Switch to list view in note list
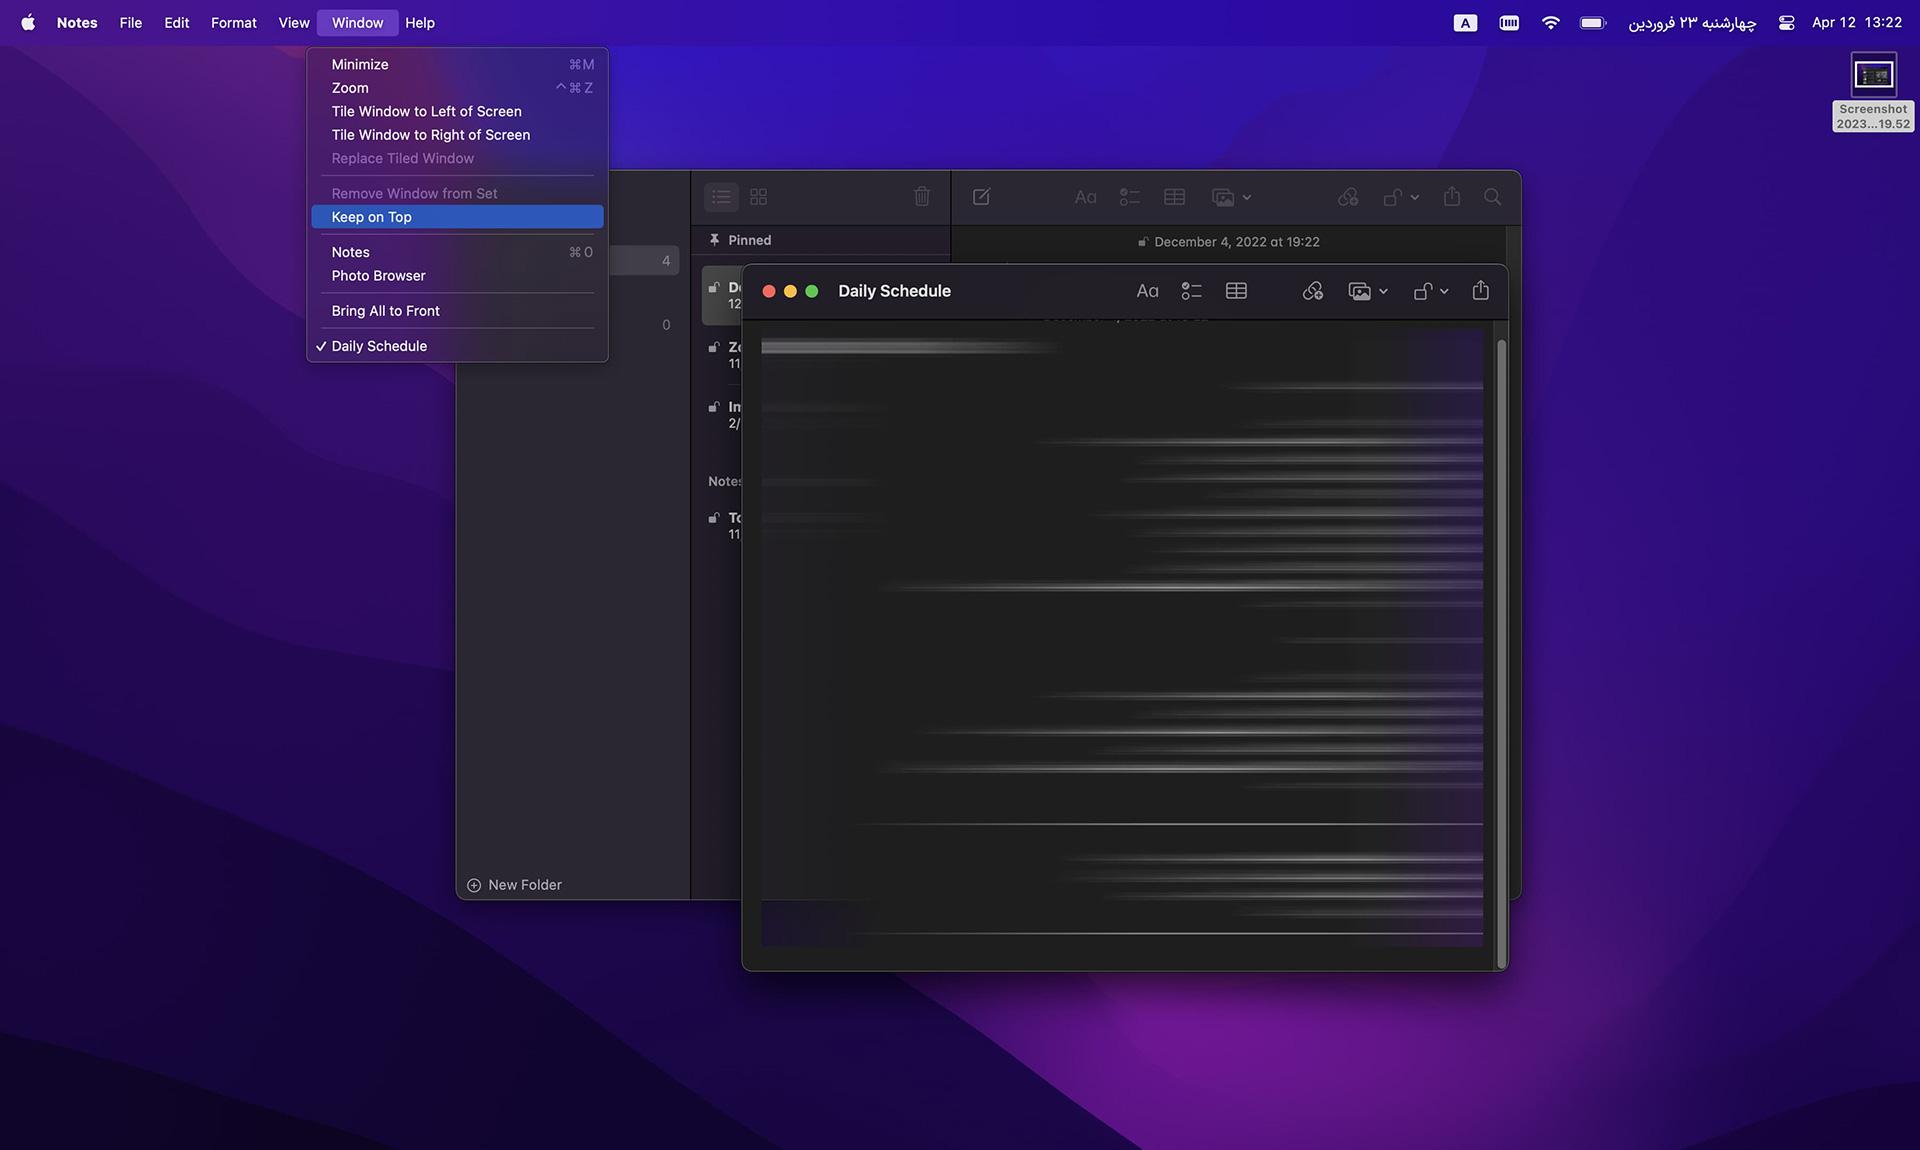This screenshot has width=1920, height=1150. point(721,197)
